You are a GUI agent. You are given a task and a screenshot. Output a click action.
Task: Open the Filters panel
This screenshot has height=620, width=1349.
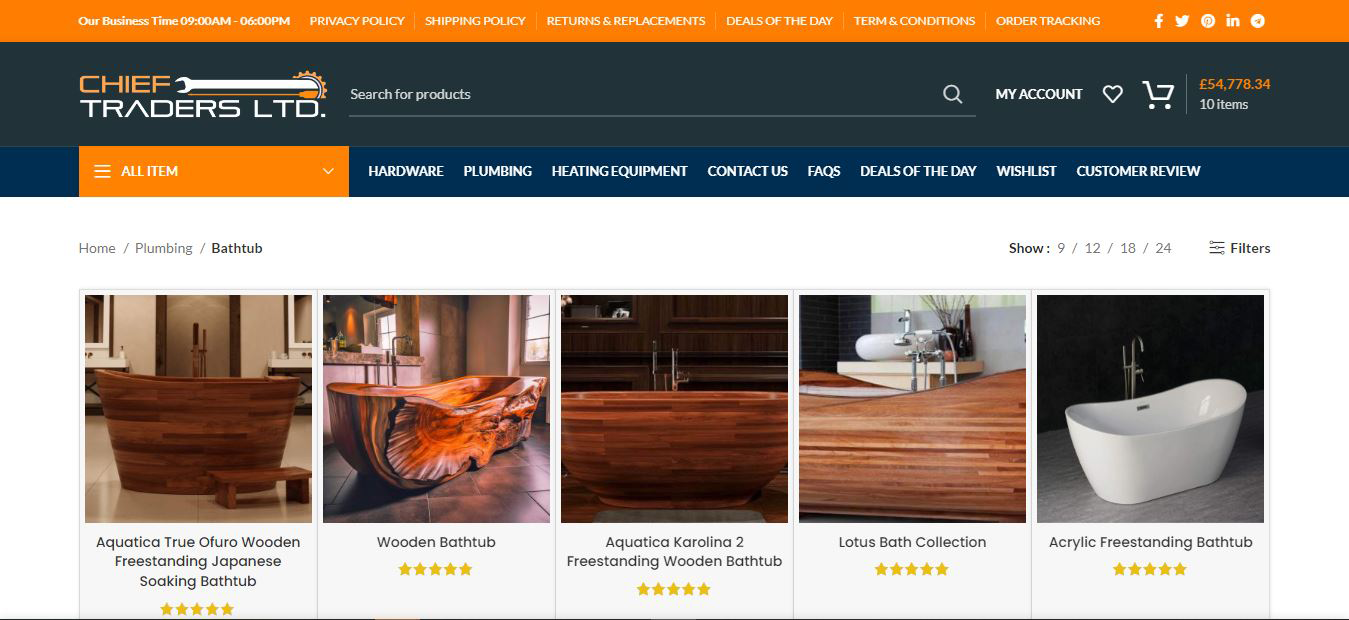tap(1239, 248)
